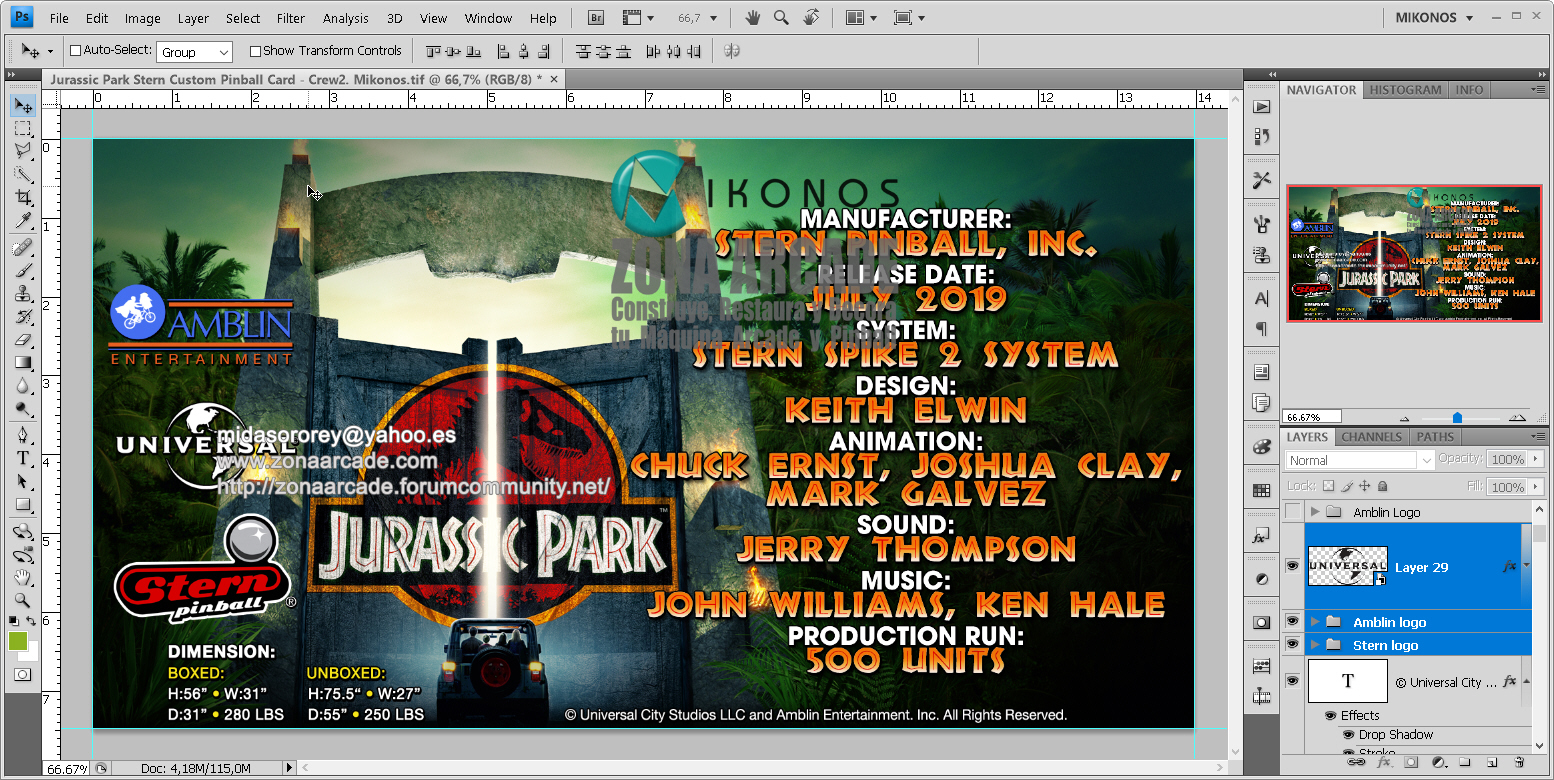Click the Add layer style fx icon
Viewport: 1554px width, 780px height.
(1385, 762)
